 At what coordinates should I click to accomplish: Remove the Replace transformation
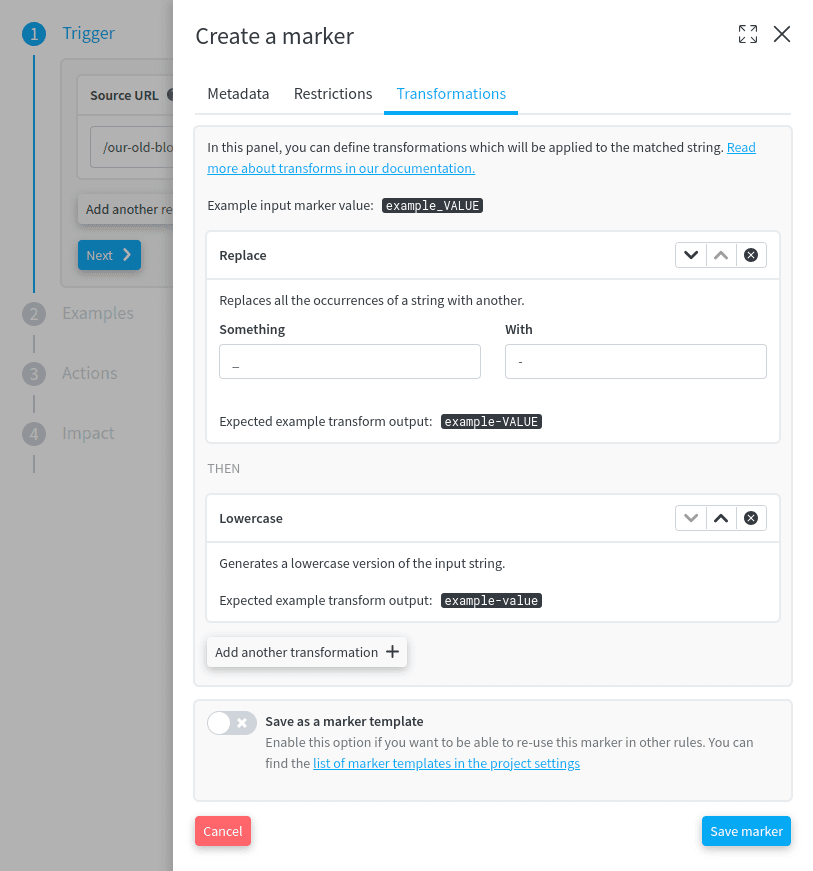click(751, 255)
